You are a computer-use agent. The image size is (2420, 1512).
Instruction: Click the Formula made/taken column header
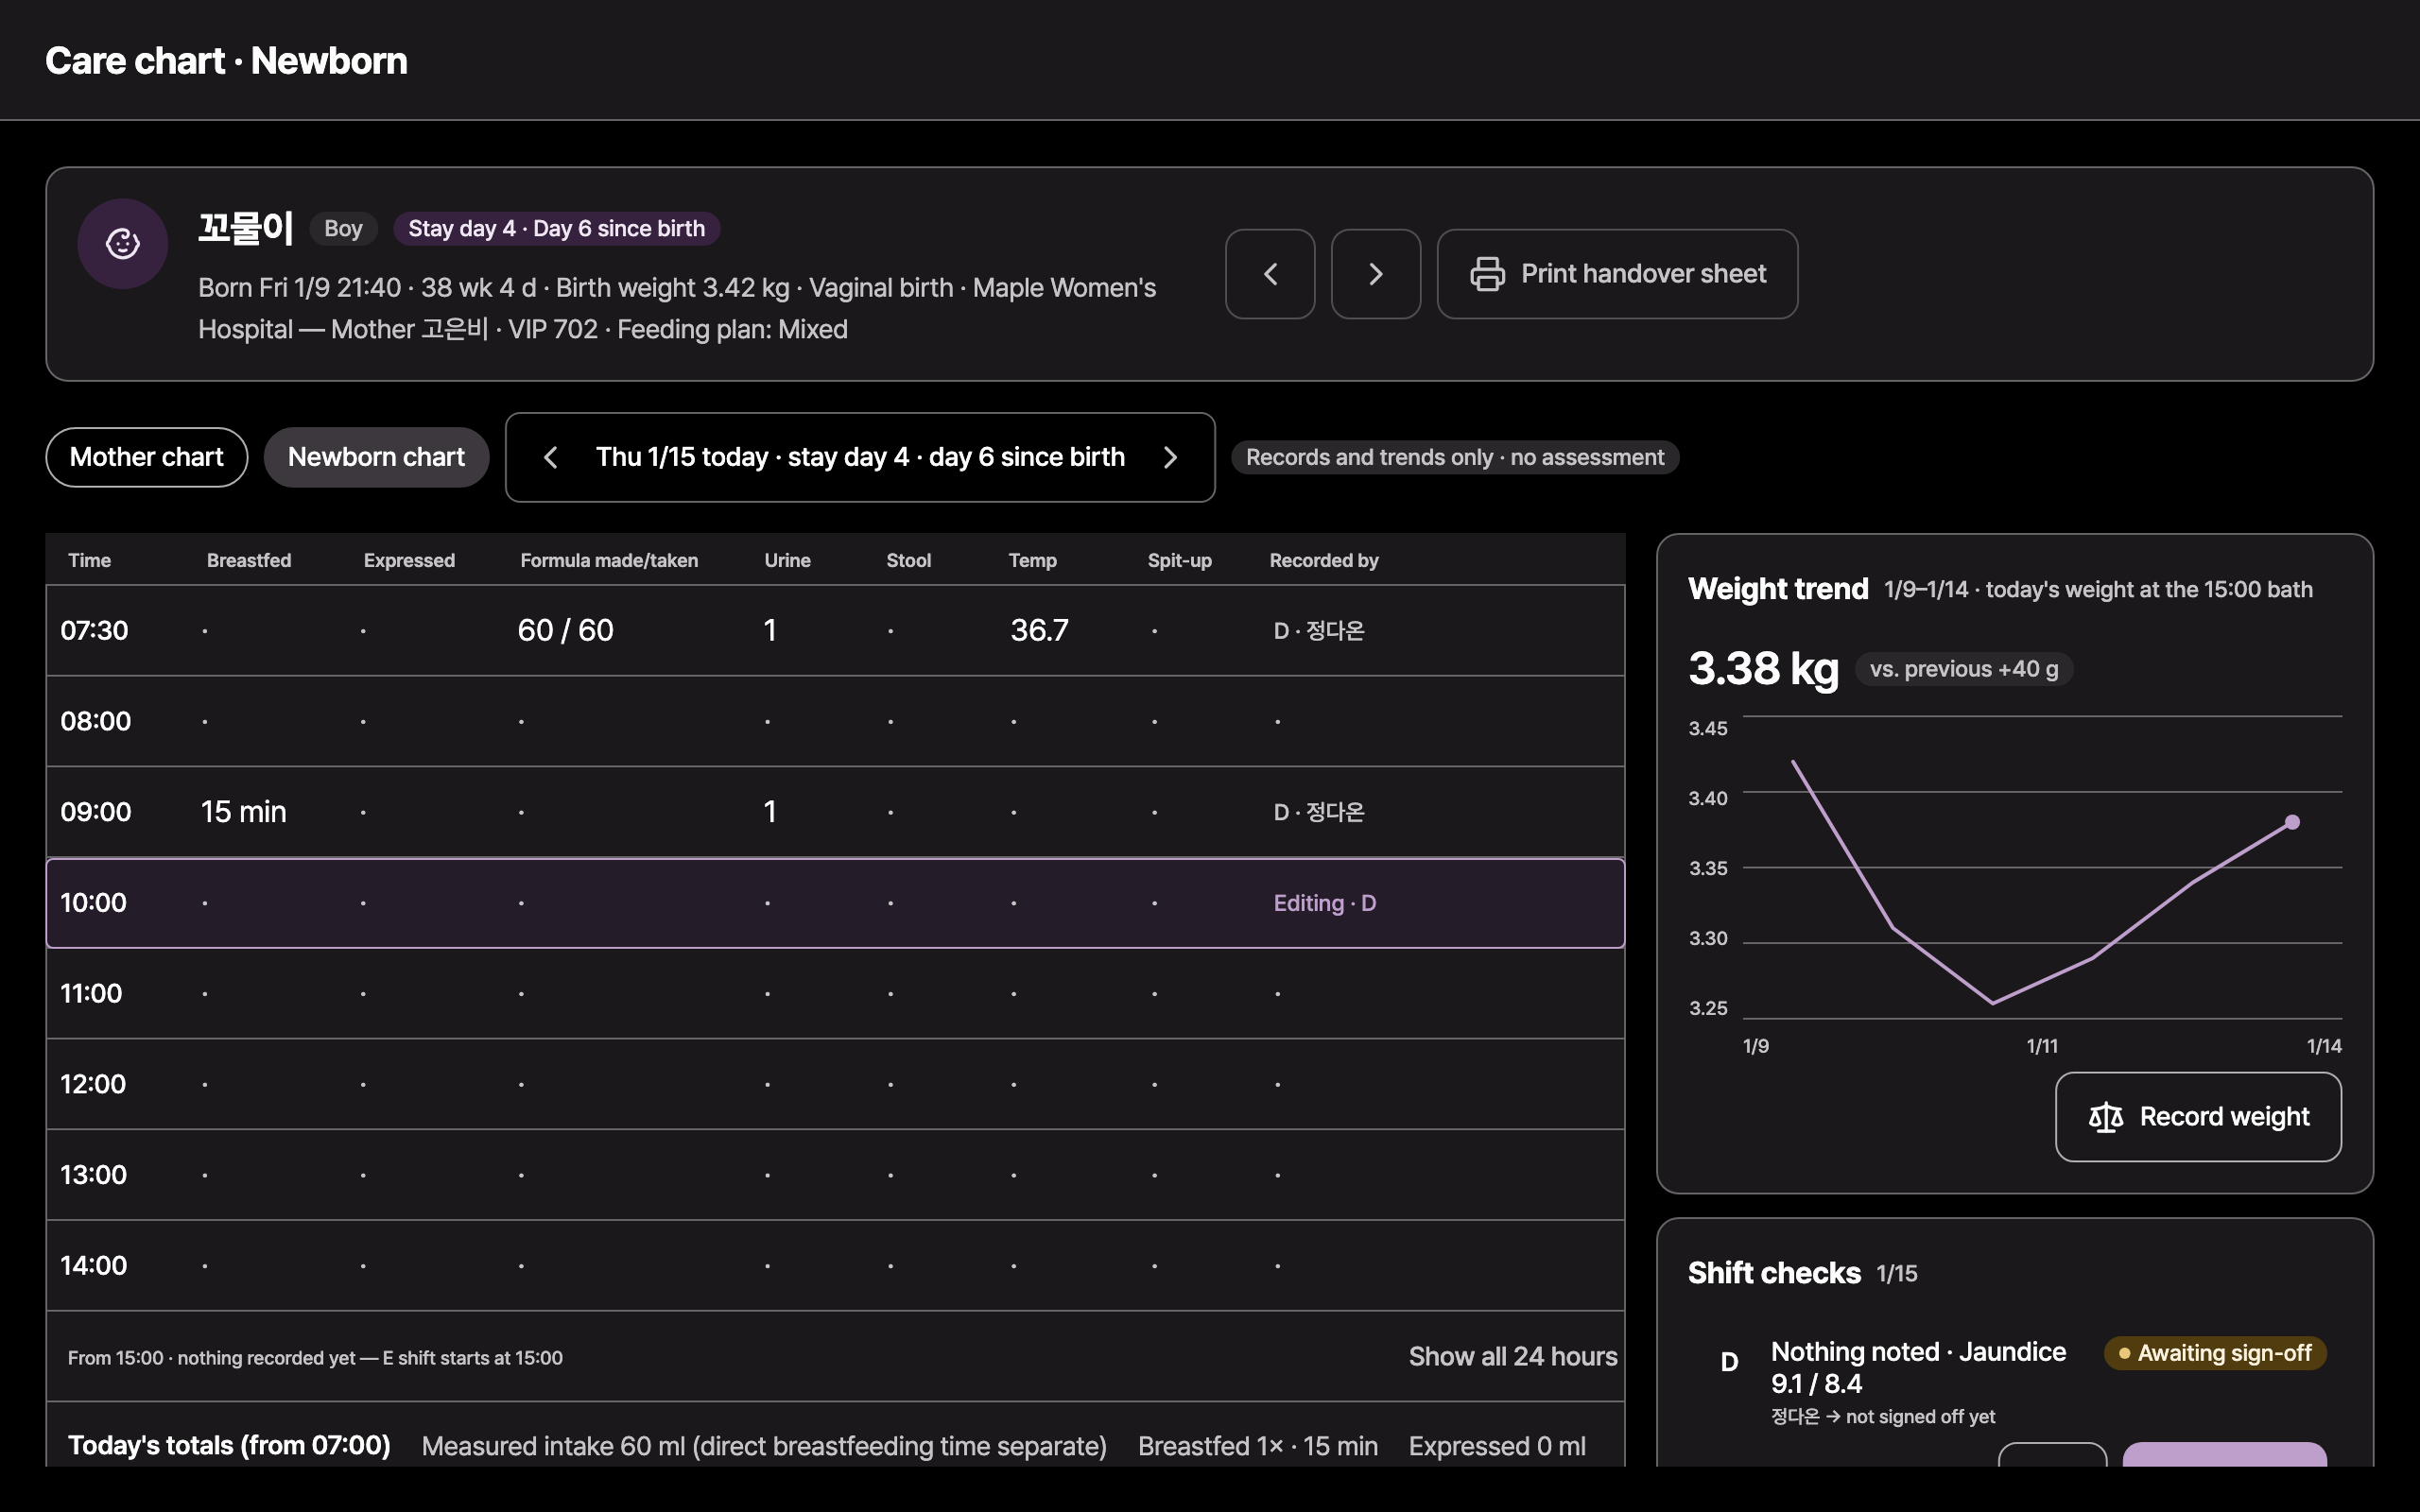(x=609, y=561)
